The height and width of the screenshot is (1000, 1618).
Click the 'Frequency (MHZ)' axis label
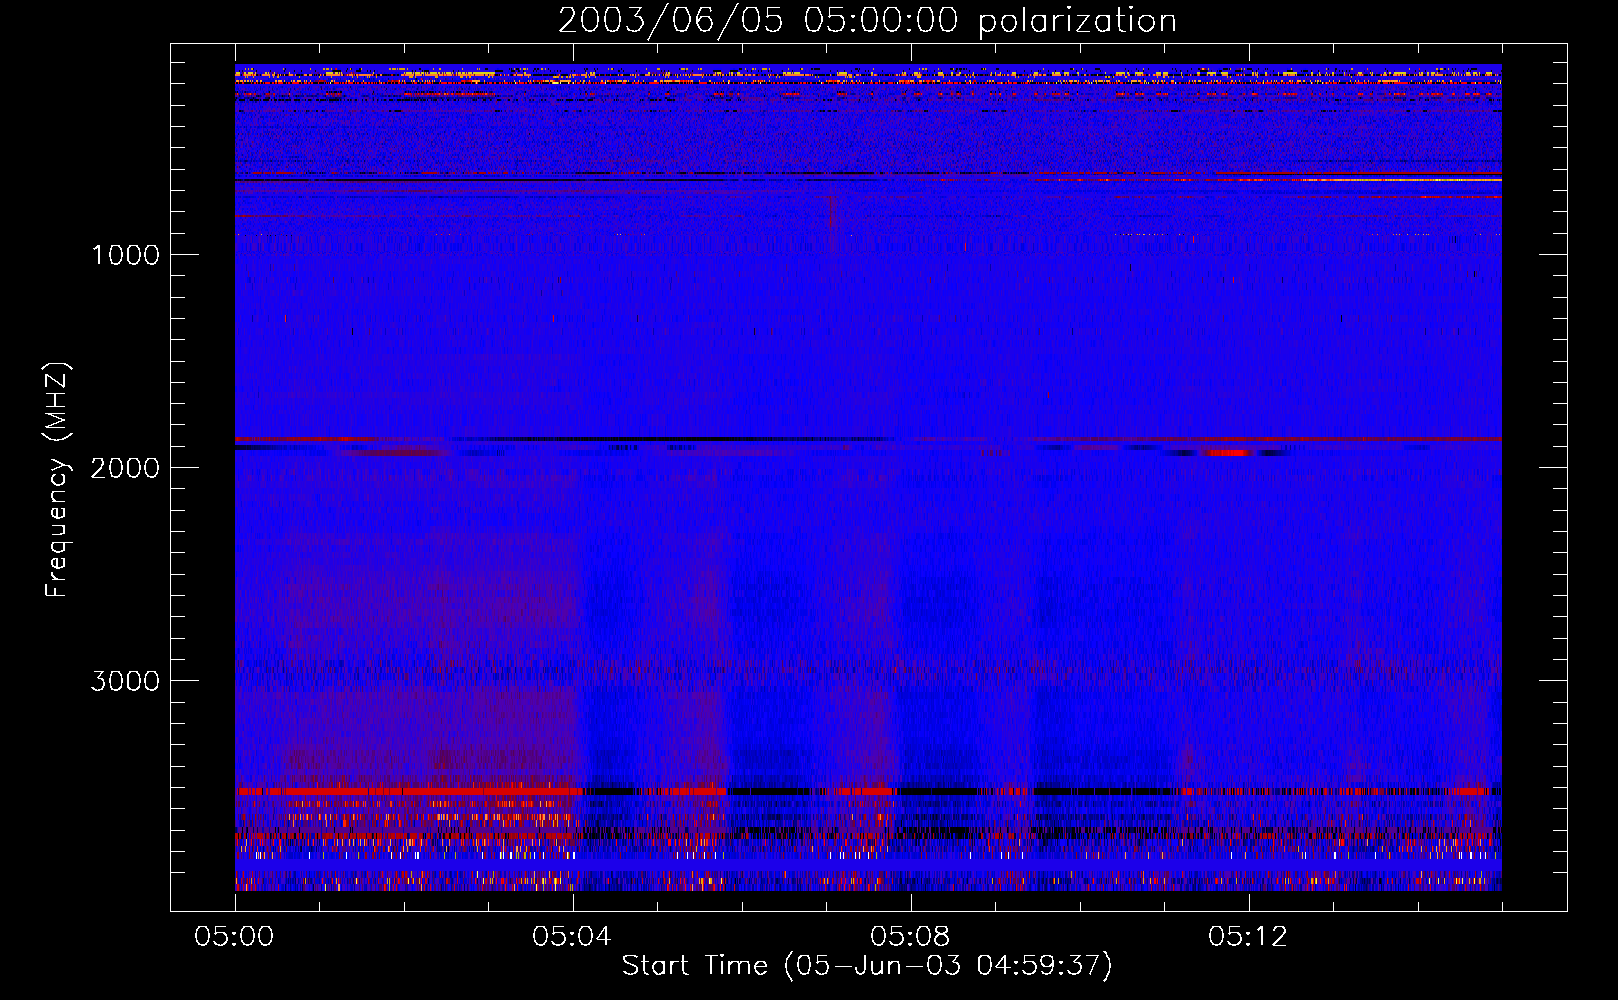tap(57, 480)
